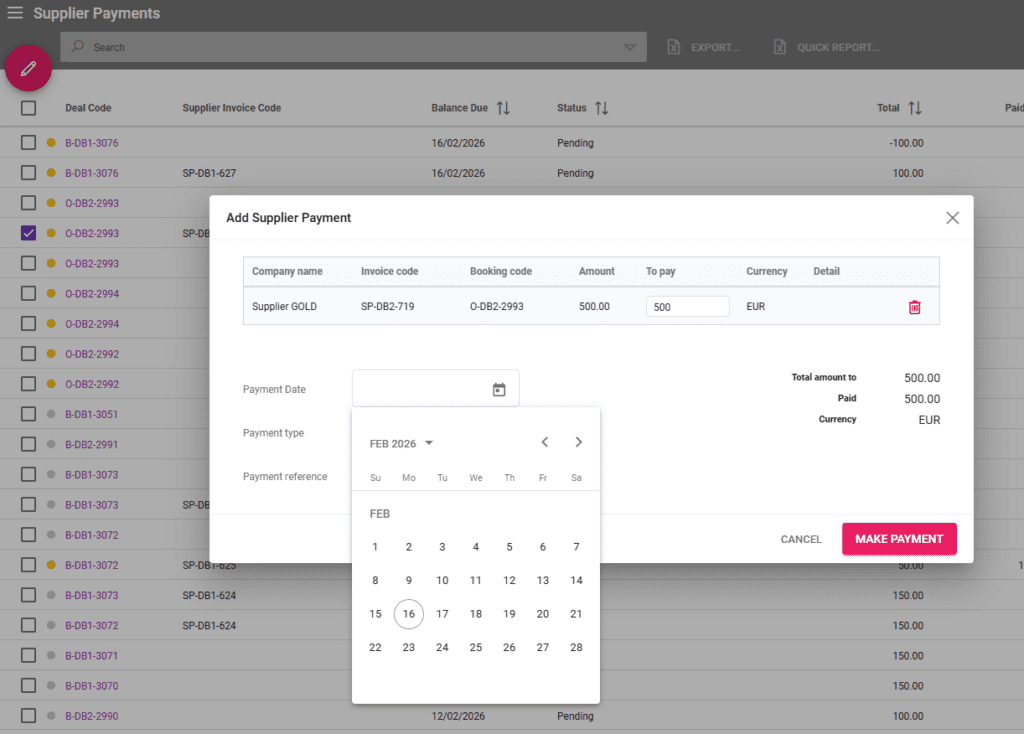Delete the SP-DB2-719 payment row

click(914, 307)
